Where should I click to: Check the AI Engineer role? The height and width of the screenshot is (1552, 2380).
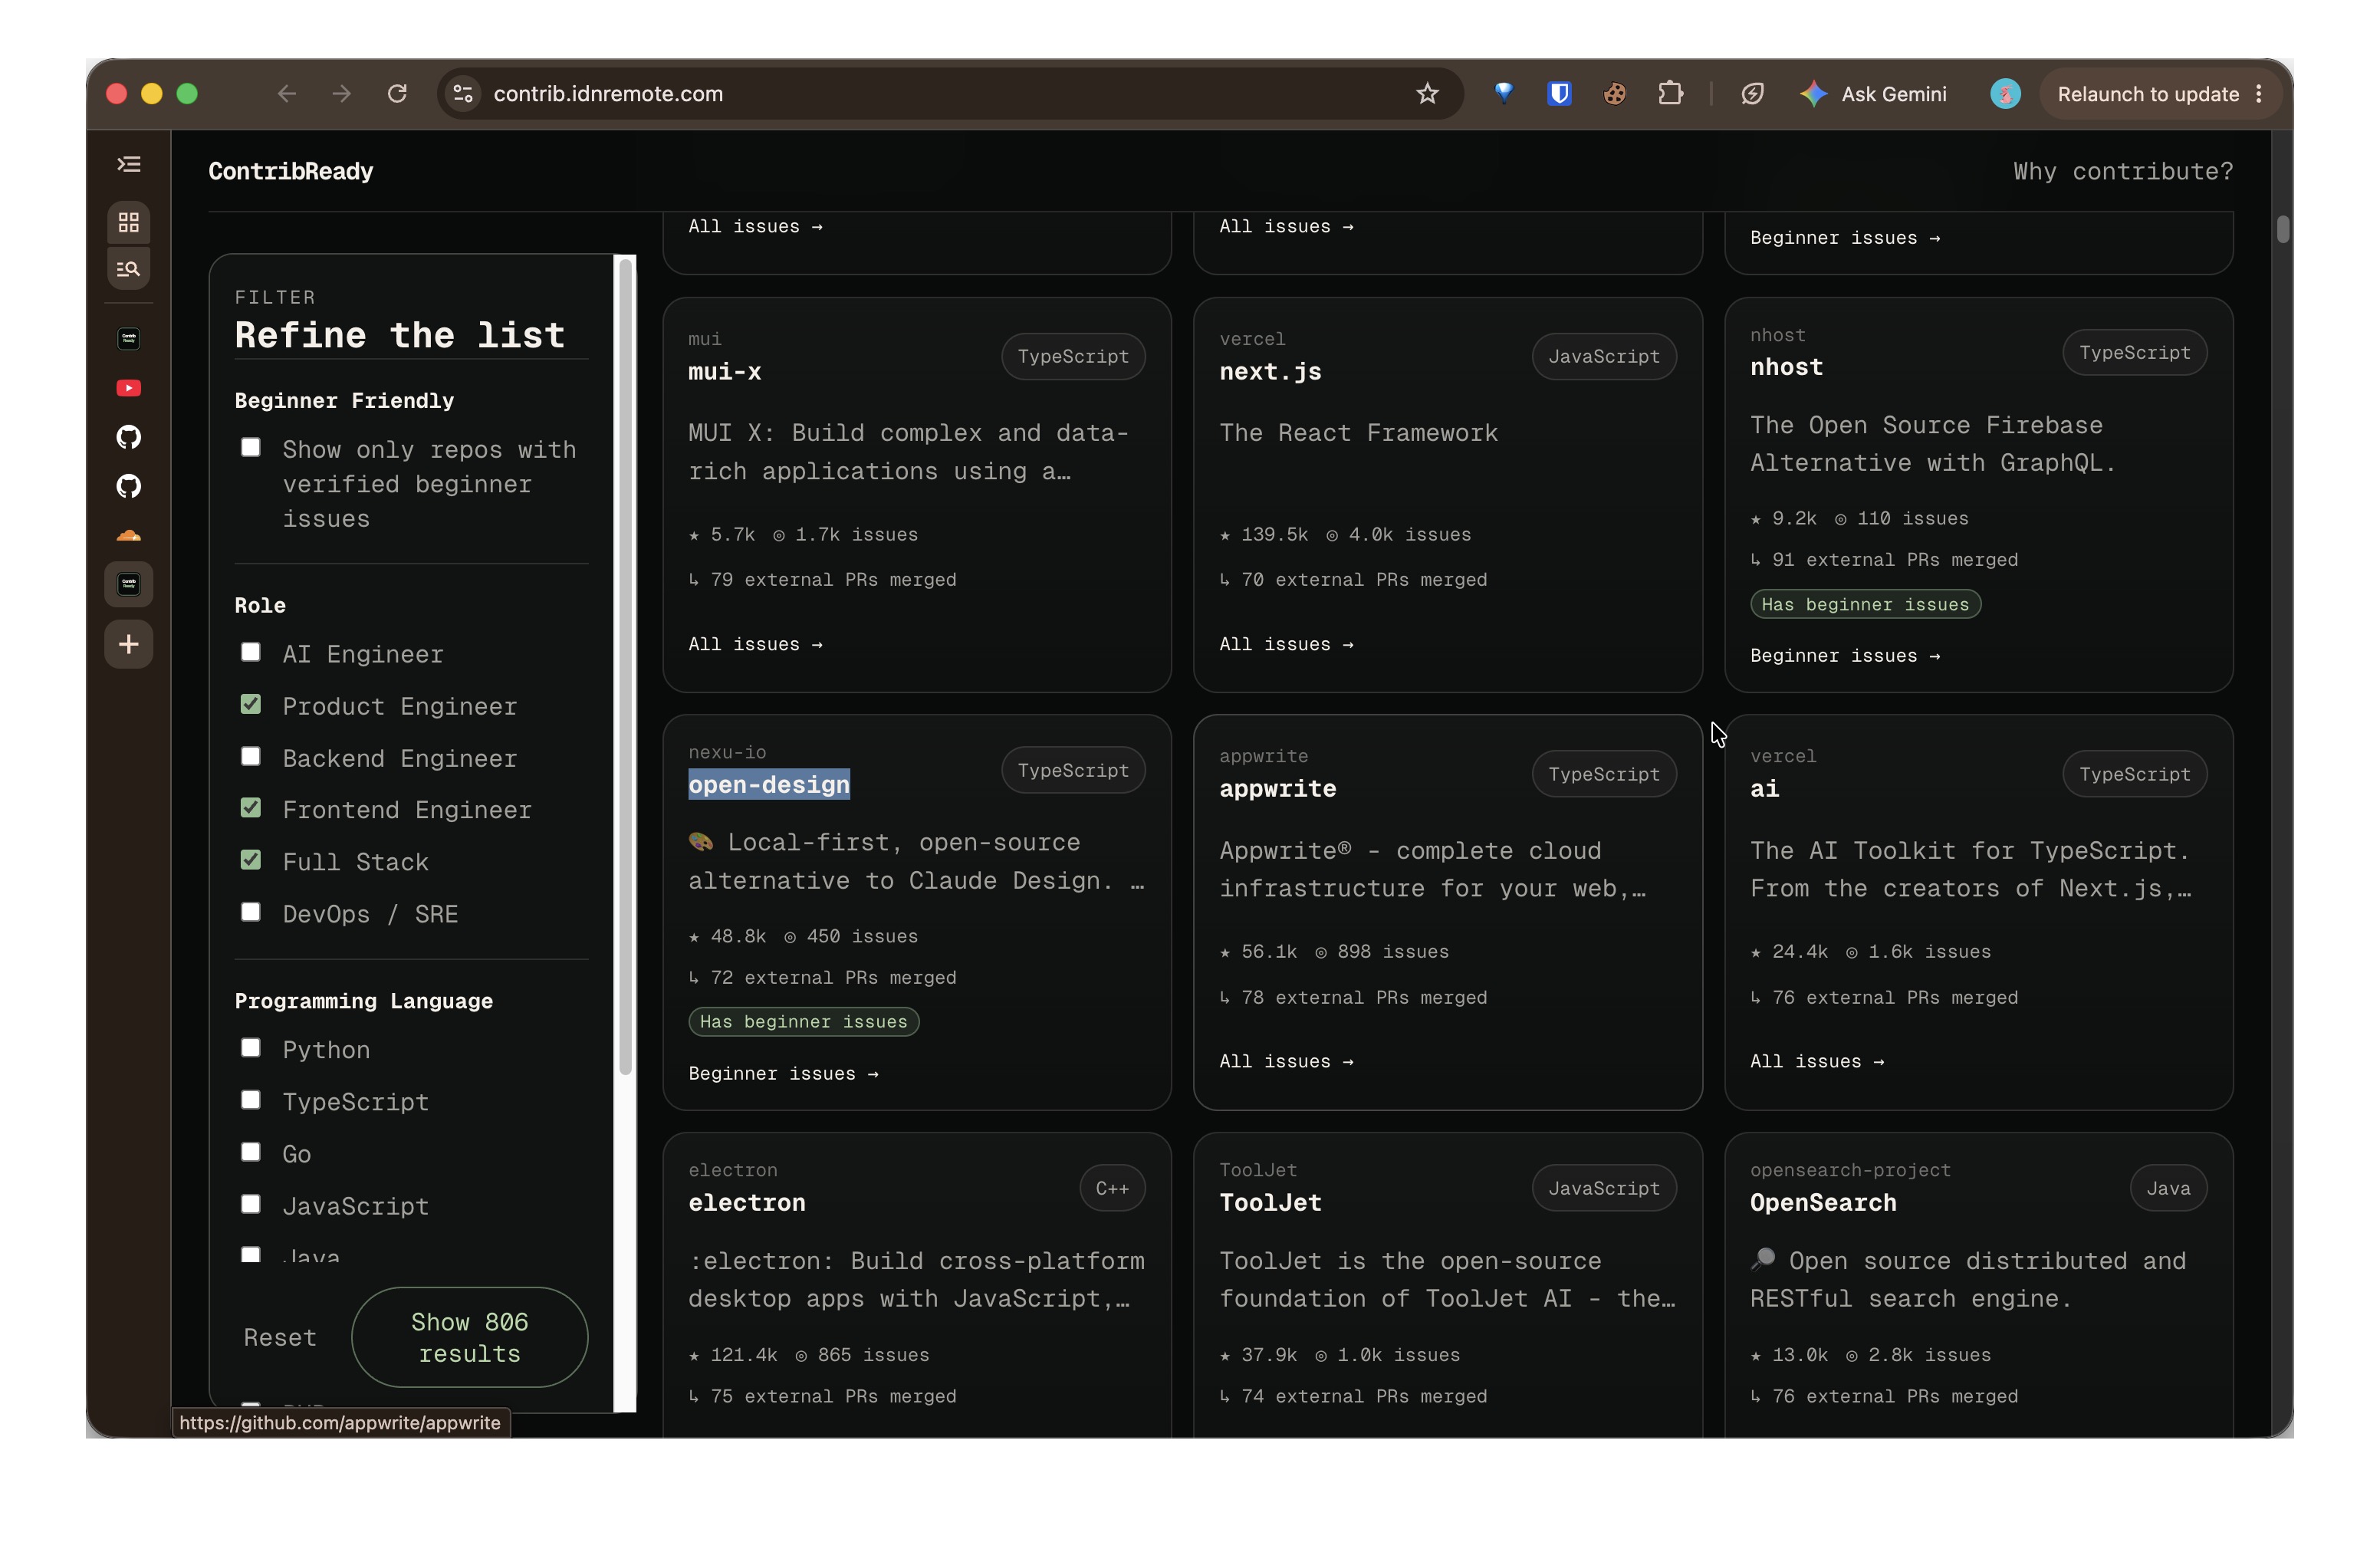point(251,652)
